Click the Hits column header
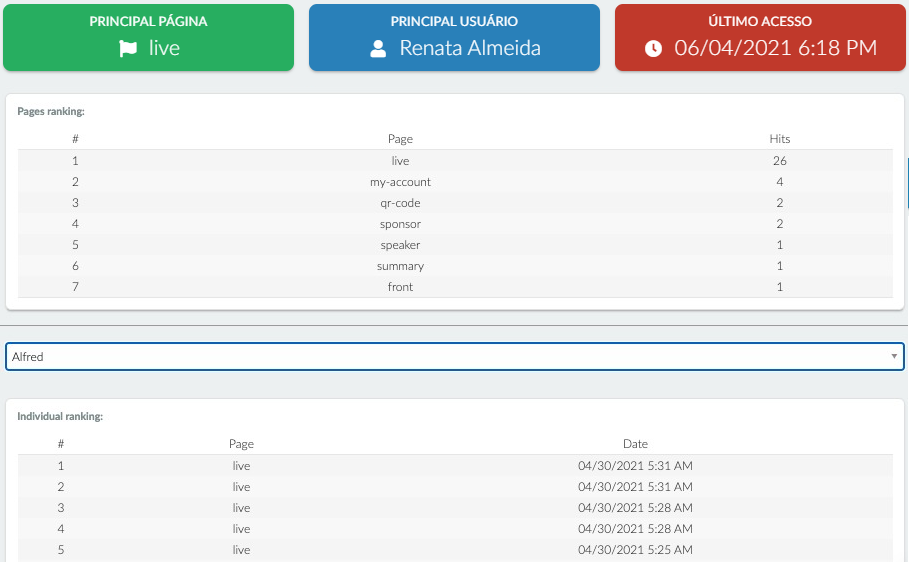This screenshot has width=909, height=562. click(x=780, y=139)
